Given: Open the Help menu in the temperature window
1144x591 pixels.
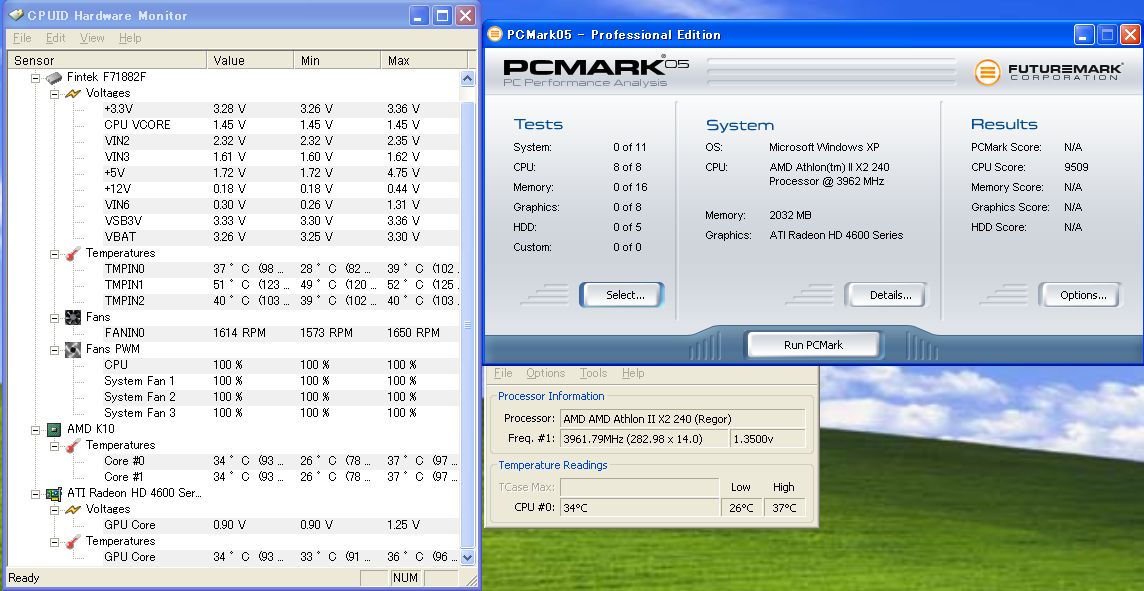Looking at the screenshot, I should [633, 373].
